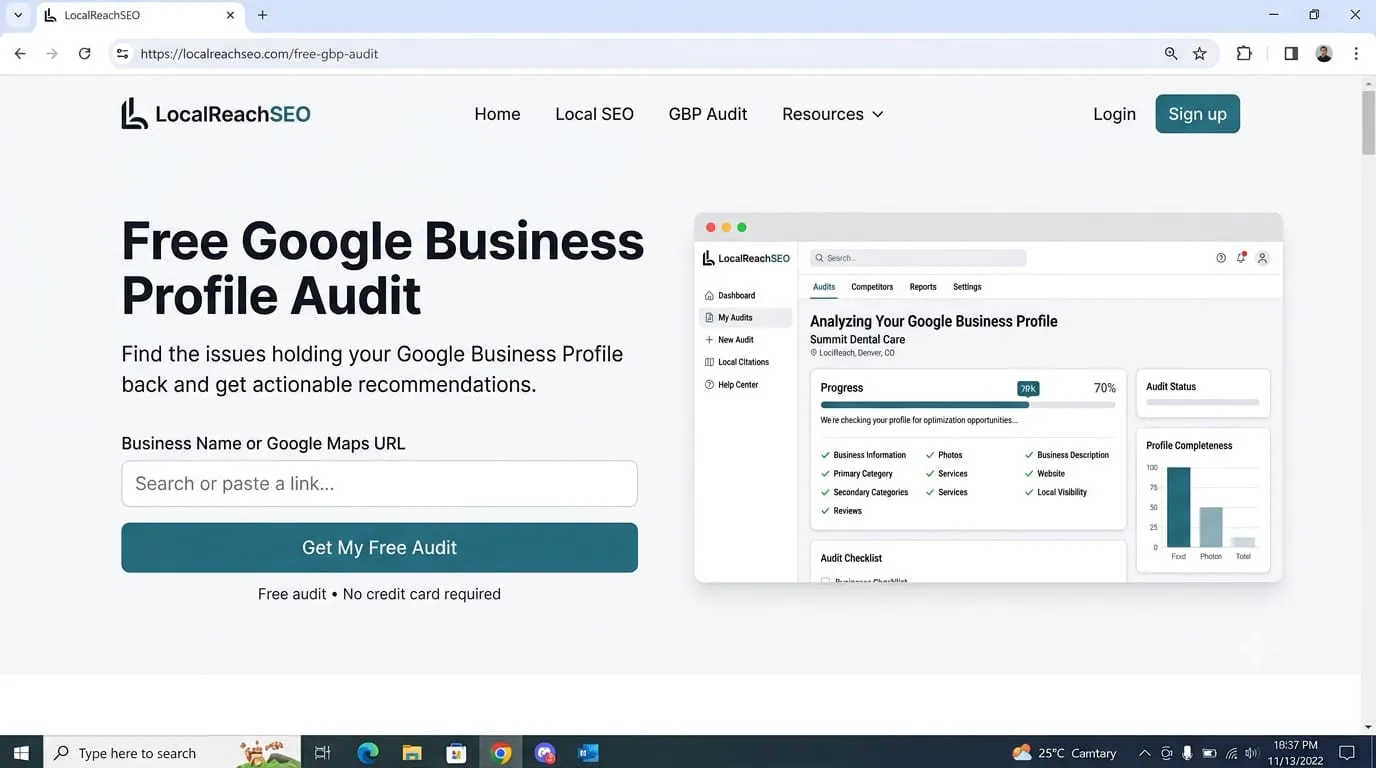This screenshot has height=768, width=1376.
Task: Toggle the Local Visibility check item
Action: (x=1056, y=493)
